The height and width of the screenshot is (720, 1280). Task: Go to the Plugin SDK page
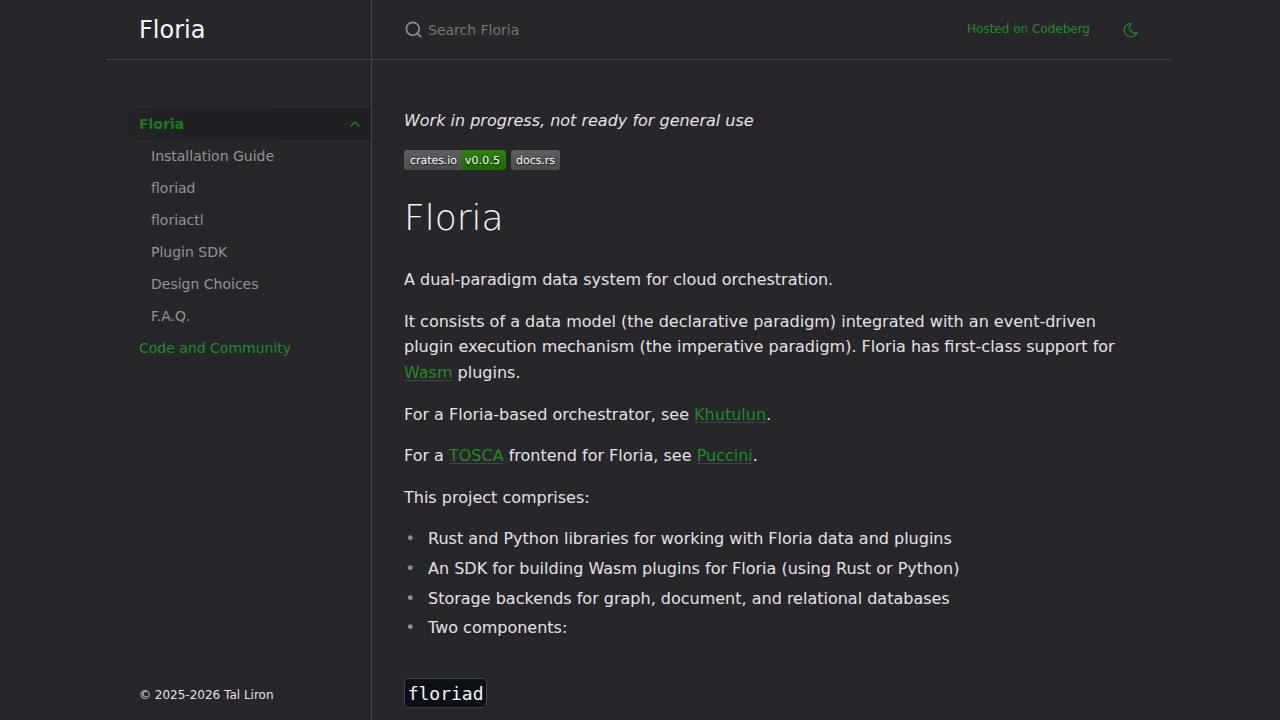coord(189,252)
